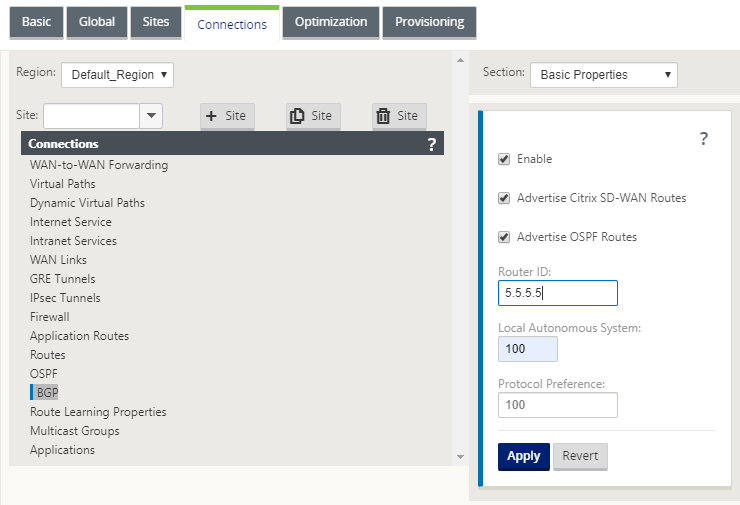Click the Apply button
740x505 pixels.
tap(524, 456)
